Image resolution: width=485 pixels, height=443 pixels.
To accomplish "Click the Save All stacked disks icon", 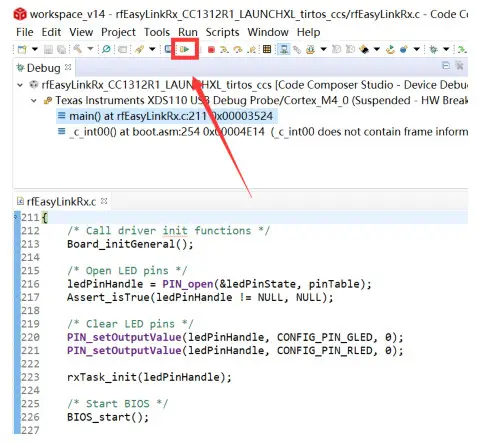I will pyautogui.click(x=61, y=50).
